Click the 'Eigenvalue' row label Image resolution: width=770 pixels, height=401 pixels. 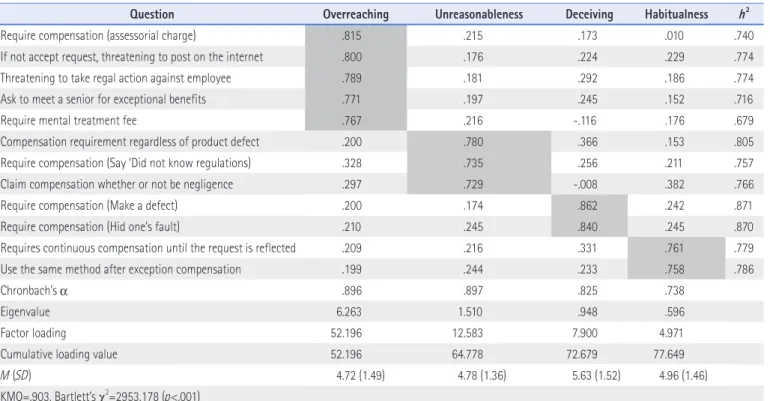(25, 312)
